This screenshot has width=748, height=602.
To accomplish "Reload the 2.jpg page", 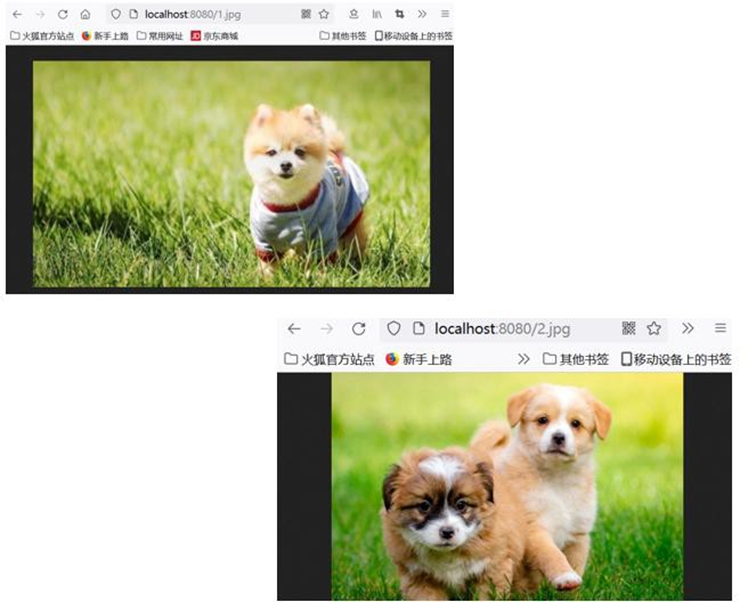I will (x=359, y=329).
